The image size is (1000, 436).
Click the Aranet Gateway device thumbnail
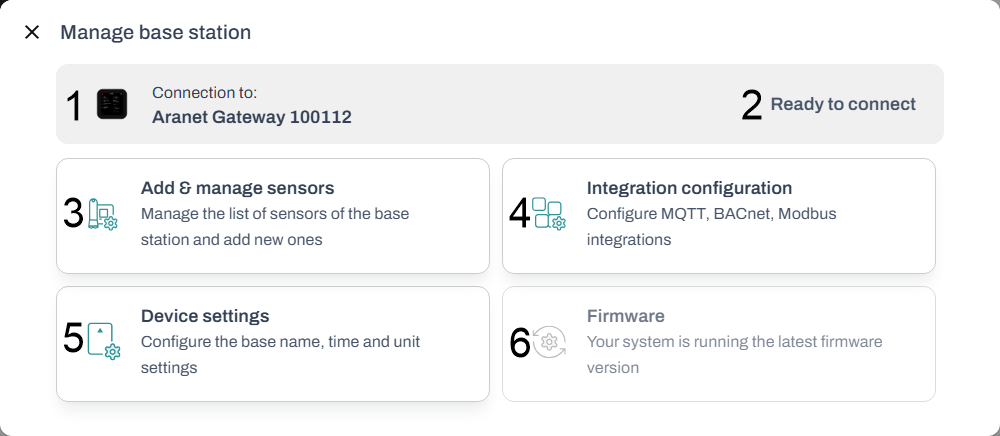pos(112,104)
